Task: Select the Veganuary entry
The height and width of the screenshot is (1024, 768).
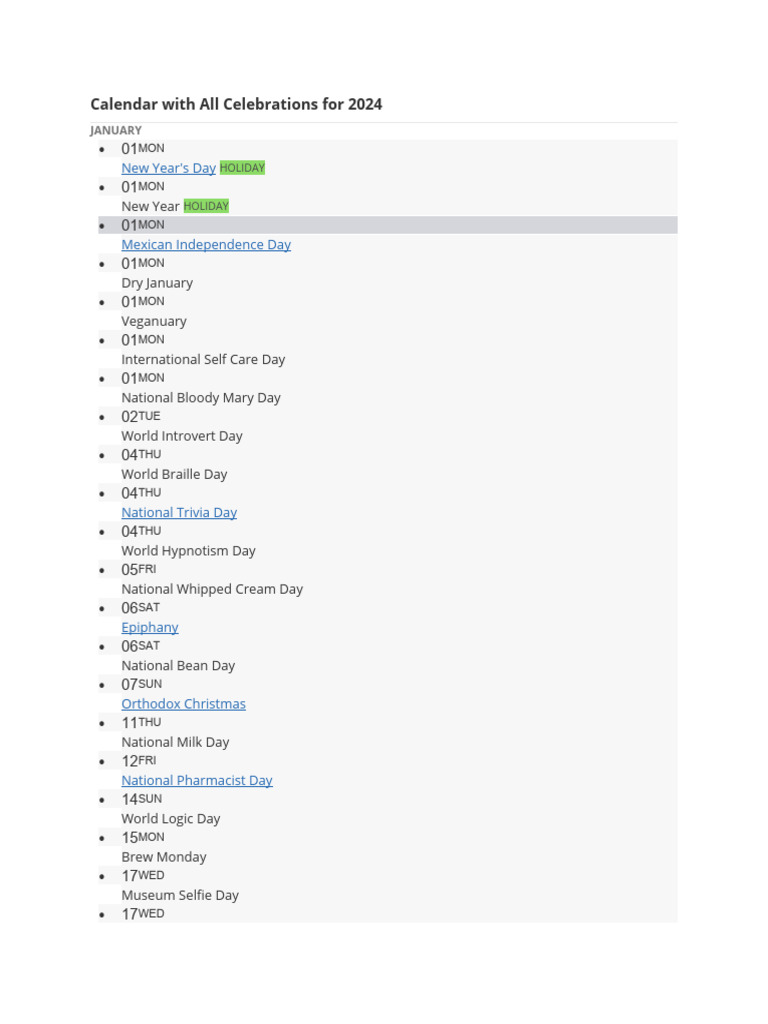Action: 154,321
